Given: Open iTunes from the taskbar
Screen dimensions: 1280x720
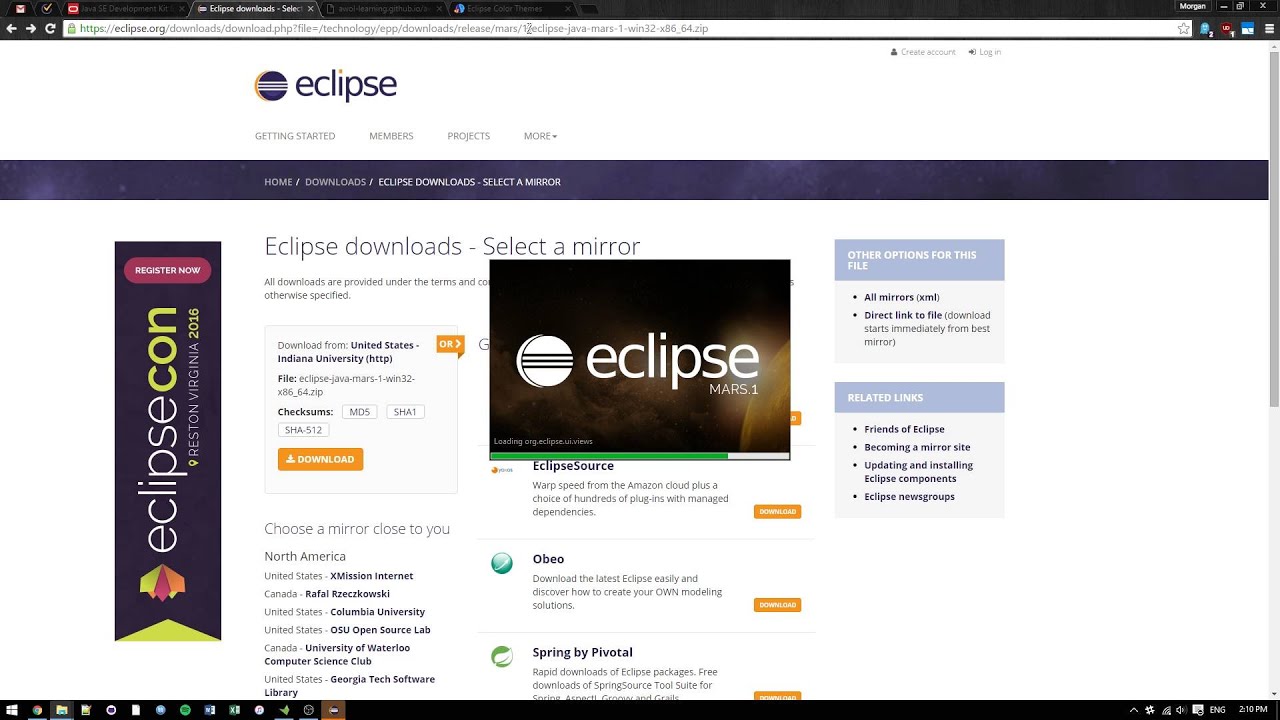Looking at the screenshot, I should (x=259, y=710).
